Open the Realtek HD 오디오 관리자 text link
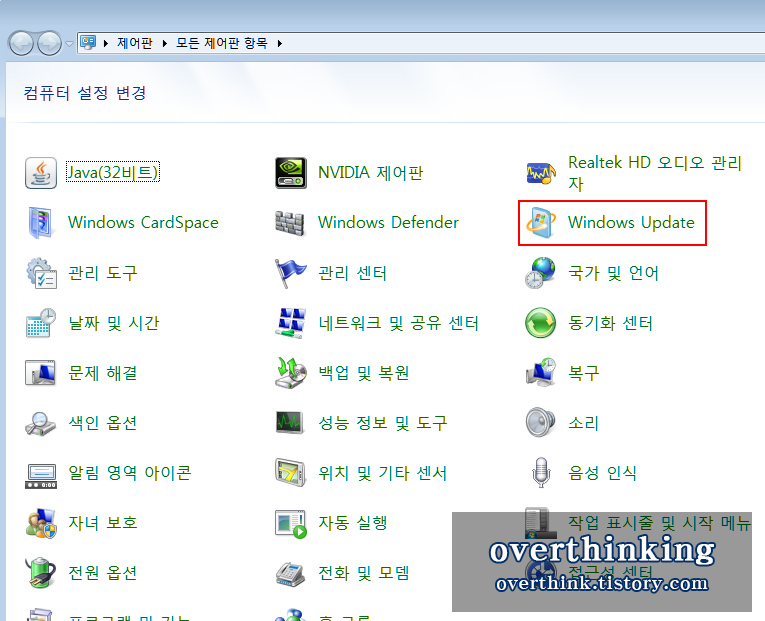 coord(655,173)
